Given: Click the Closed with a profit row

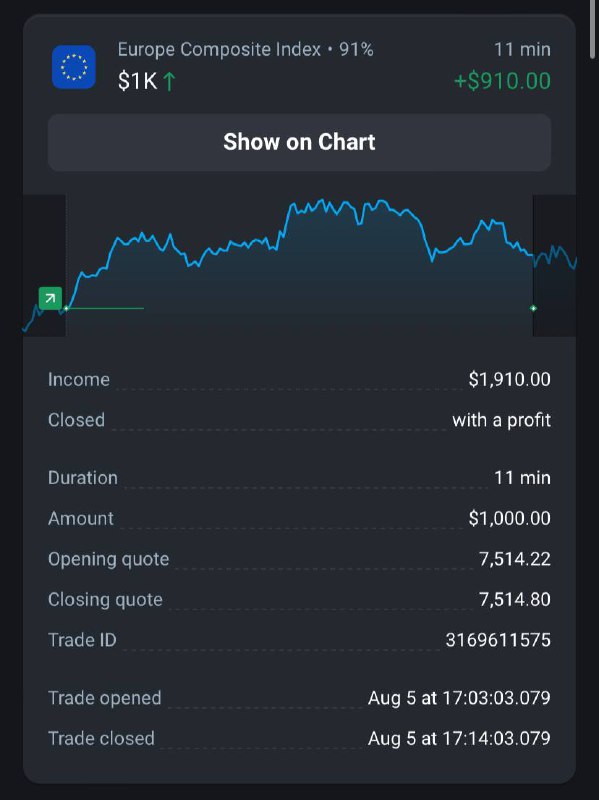Looking at the screenshot, I should (x=300, y=420).
